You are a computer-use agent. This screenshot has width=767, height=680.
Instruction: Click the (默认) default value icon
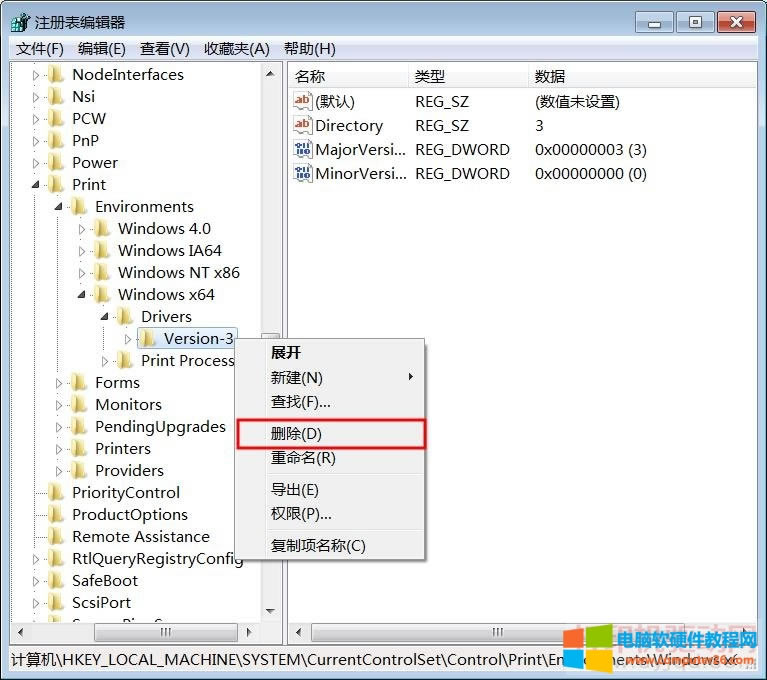point(303,101)
